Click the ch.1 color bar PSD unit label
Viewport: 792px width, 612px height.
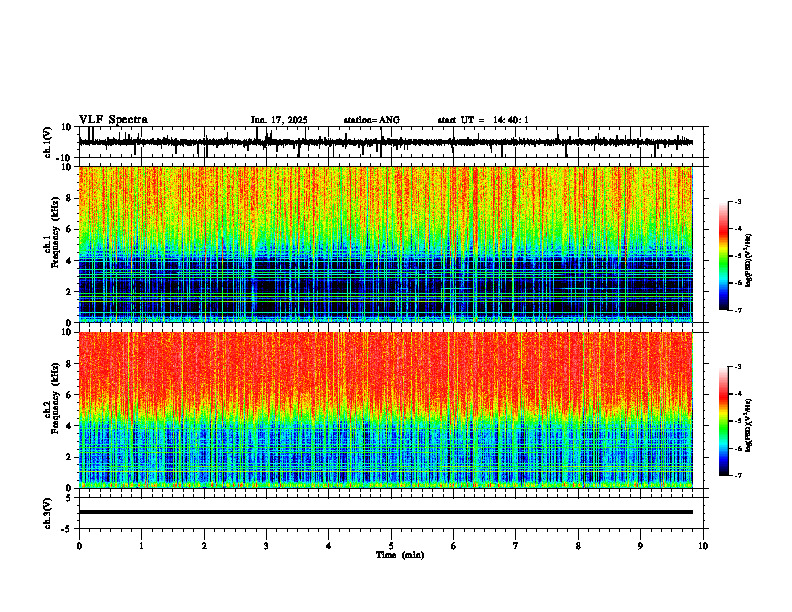pyautogui.click(x=749, y=261)
